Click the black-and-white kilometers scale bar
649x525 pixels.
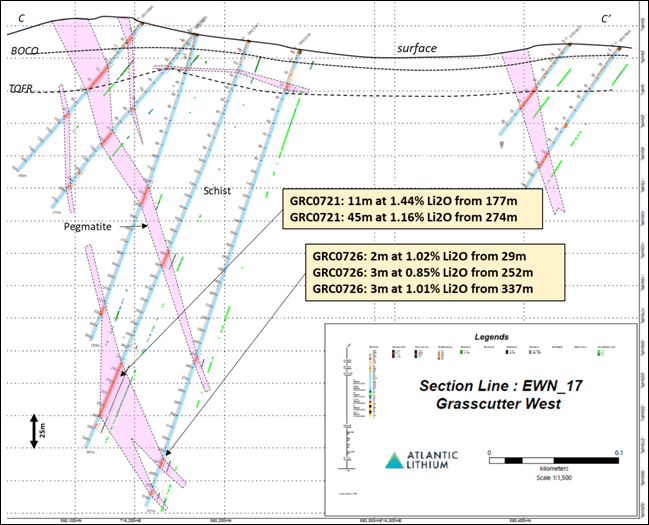point(554,460)
